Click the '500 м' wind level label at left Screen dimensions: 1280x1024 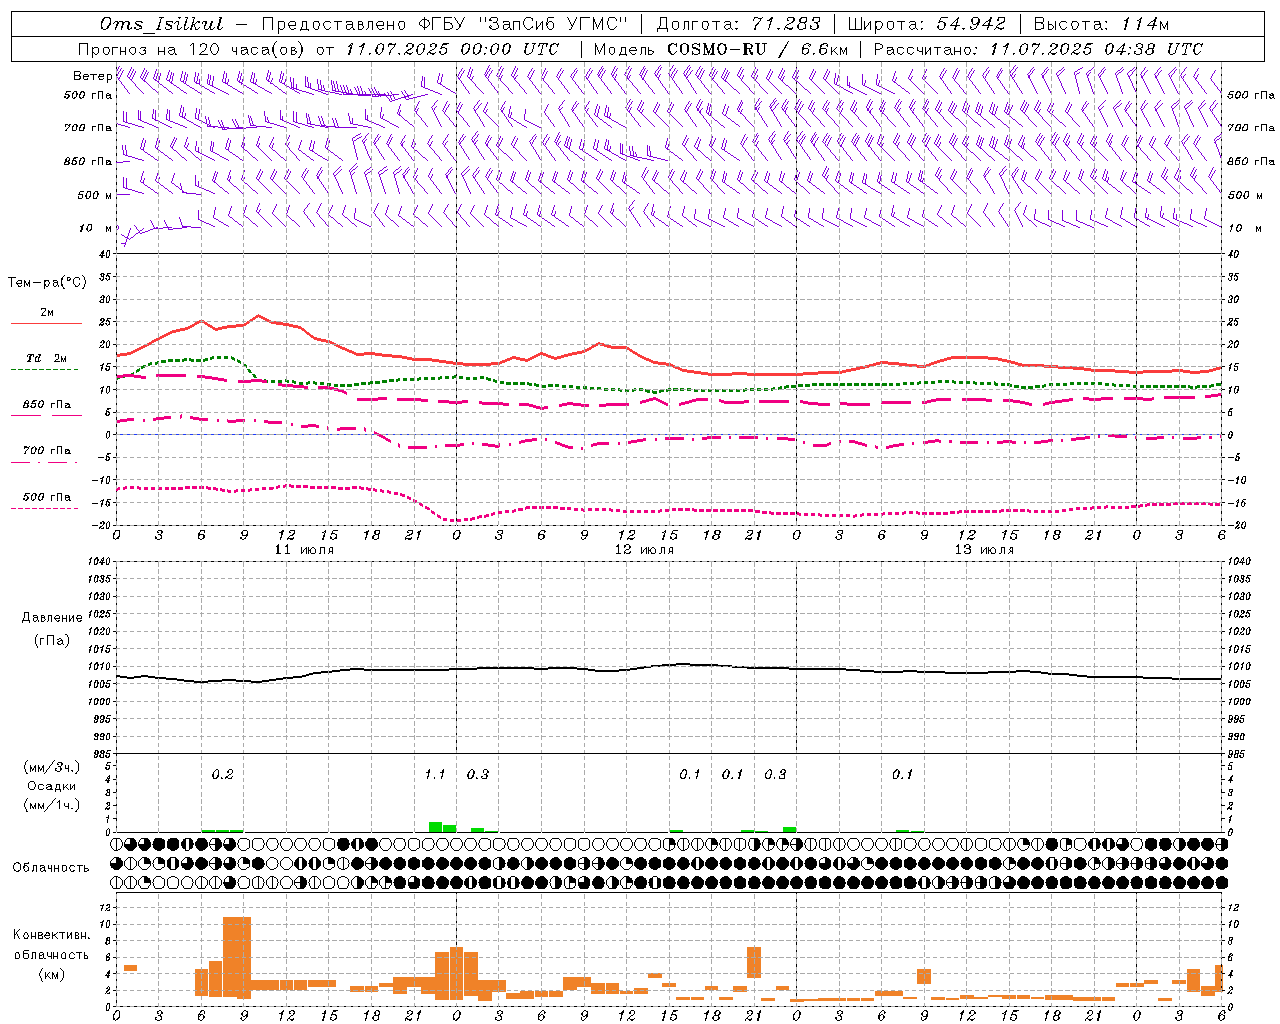point(95,195)
